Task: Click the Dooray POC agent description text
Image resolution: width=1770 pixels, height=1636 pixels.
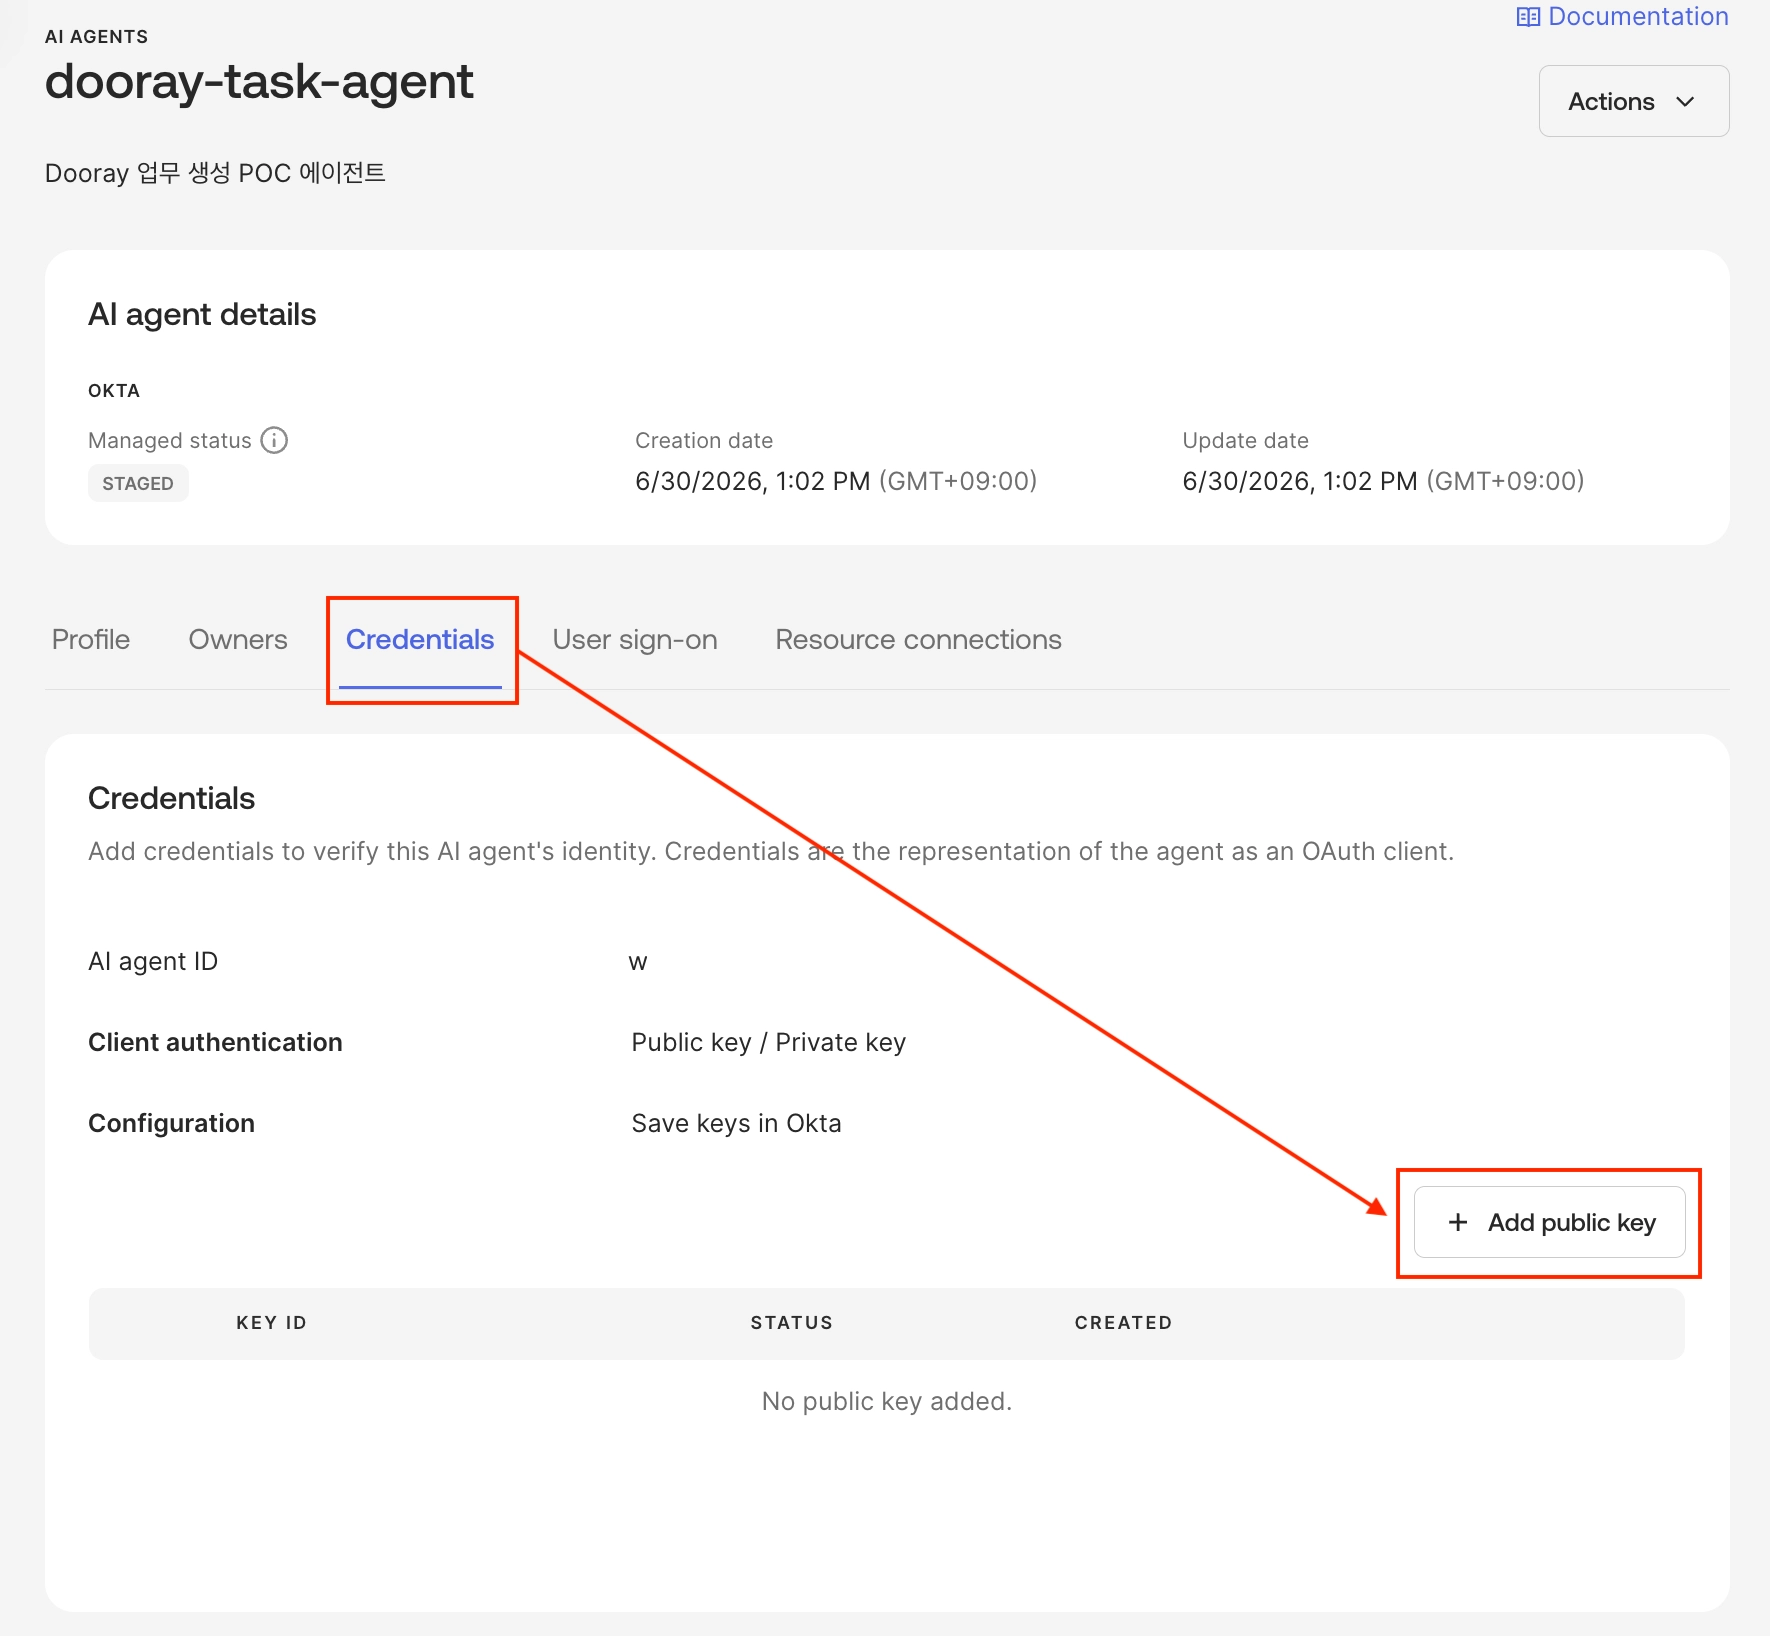Action: 215,173
